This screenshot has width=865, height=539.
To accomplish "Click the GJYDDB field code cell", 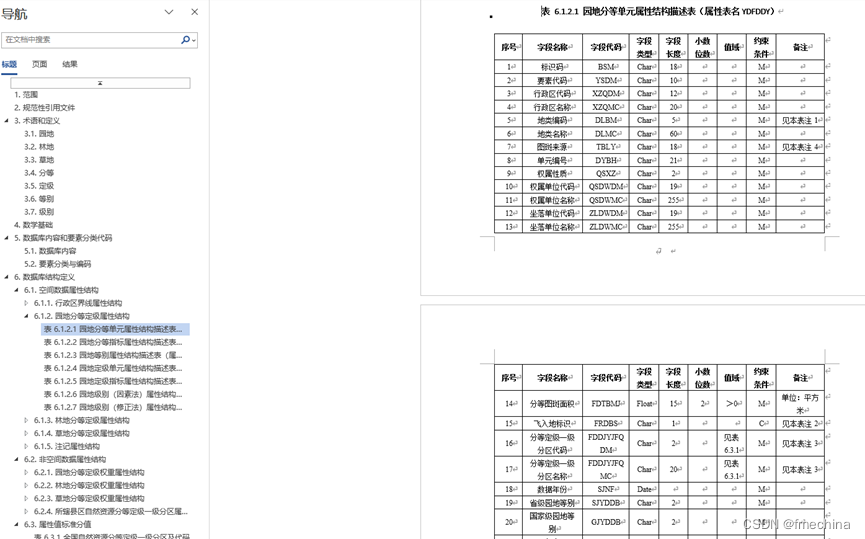I will pos(606,522).
